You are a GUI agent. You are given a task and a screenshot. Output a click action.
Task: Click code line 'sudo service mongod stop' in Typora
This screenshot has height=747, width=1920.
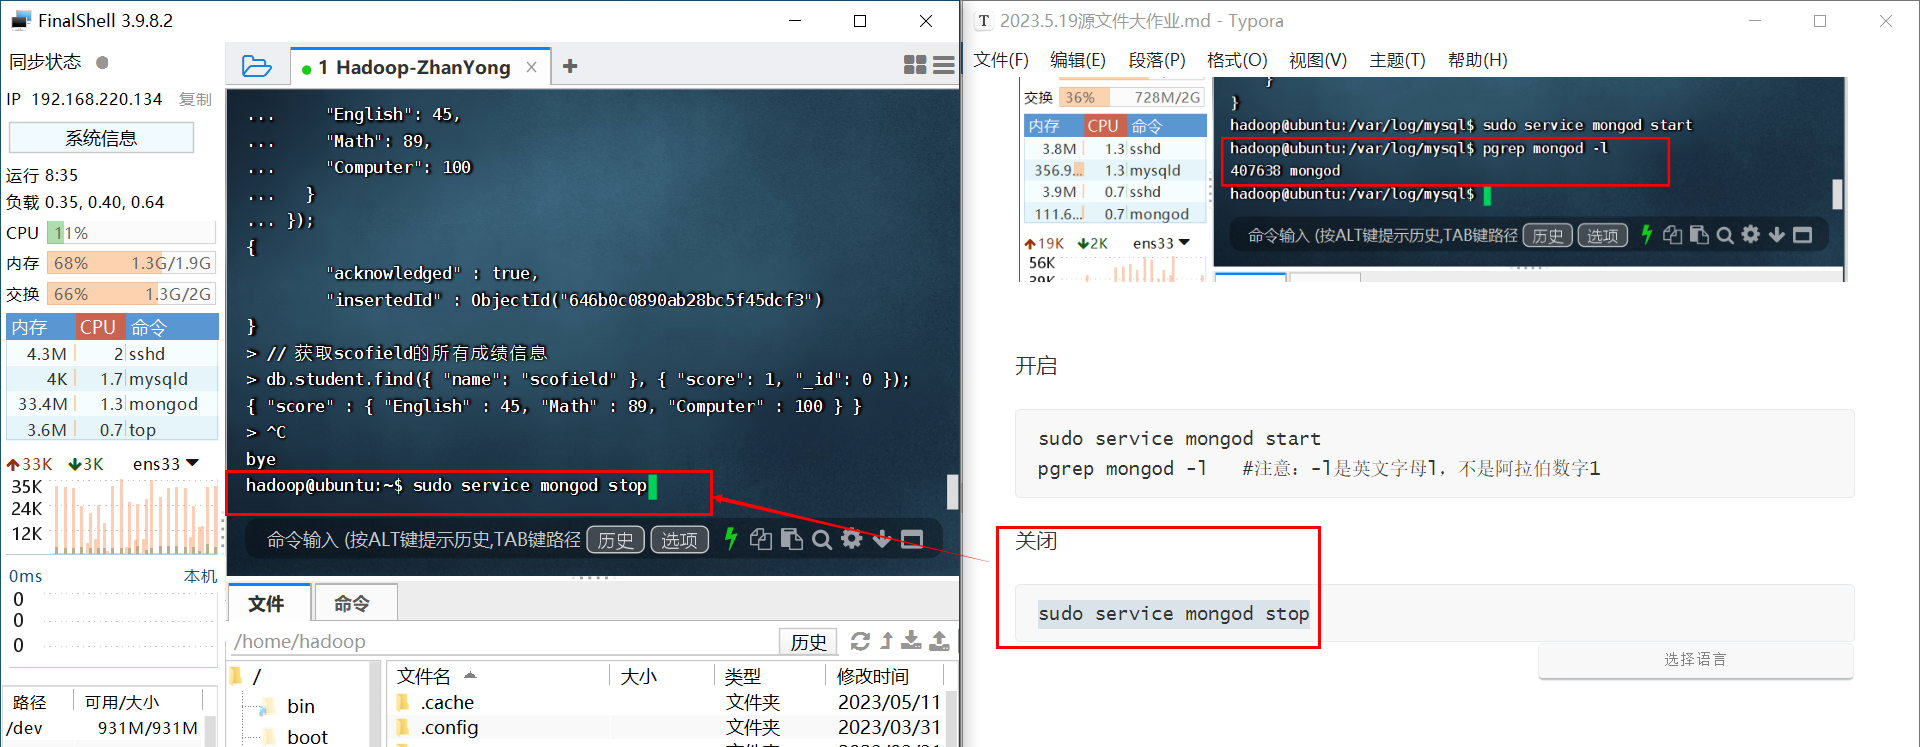click(1173, 613)
